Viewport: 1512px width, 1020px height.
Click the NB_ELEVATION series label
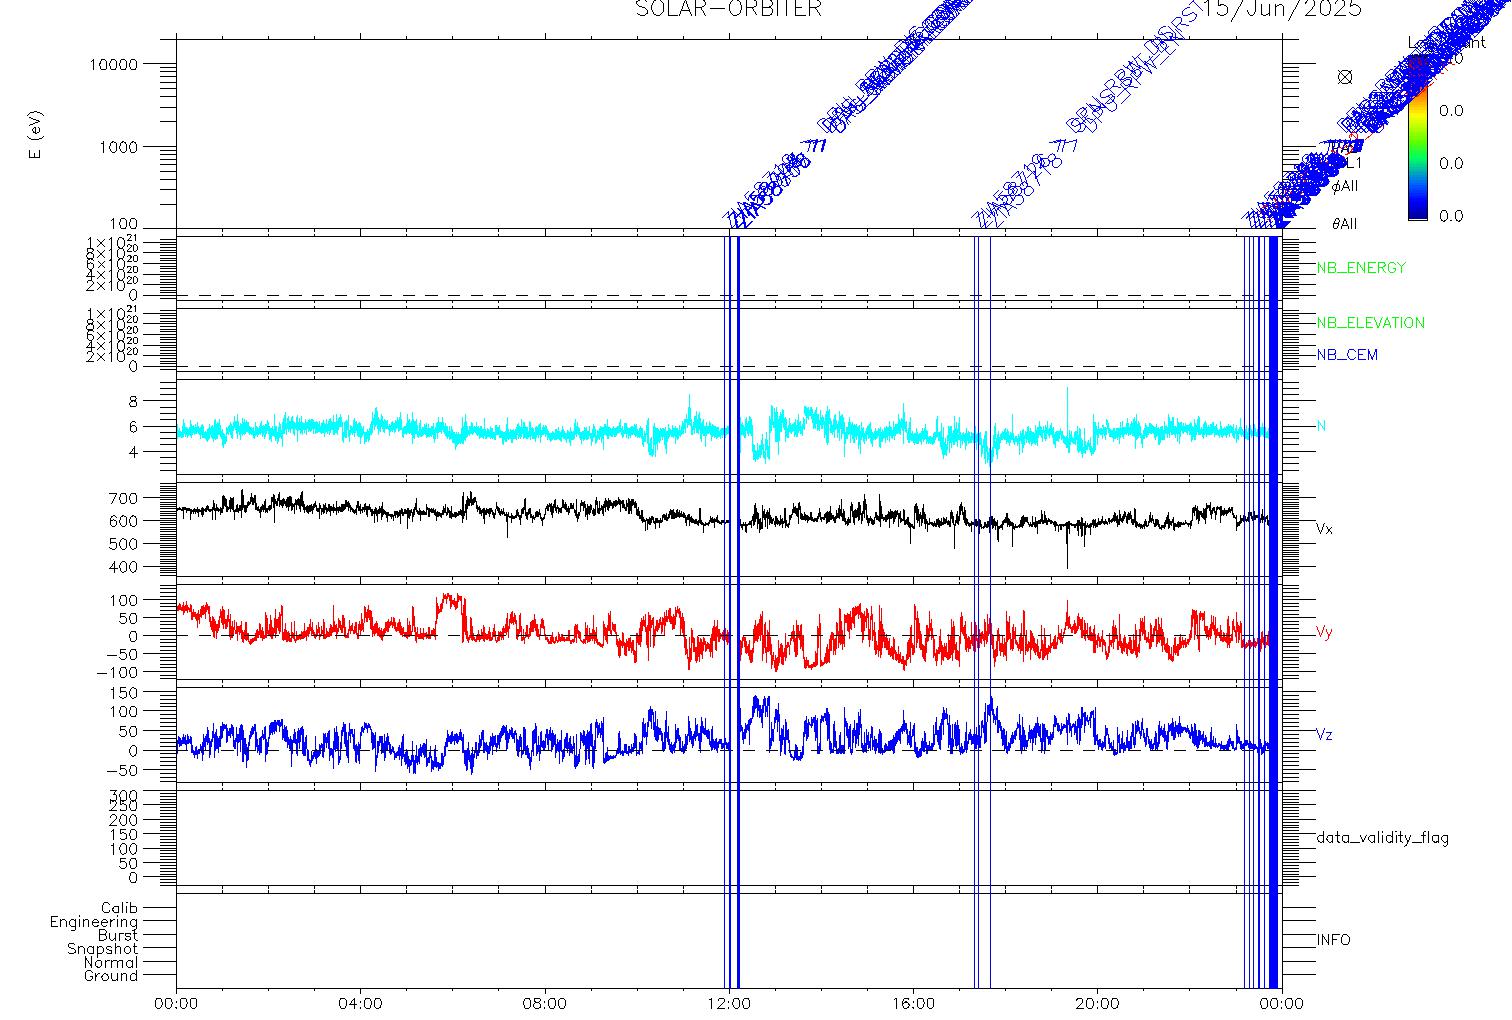pyautogui.click(x=1370, y=323)
